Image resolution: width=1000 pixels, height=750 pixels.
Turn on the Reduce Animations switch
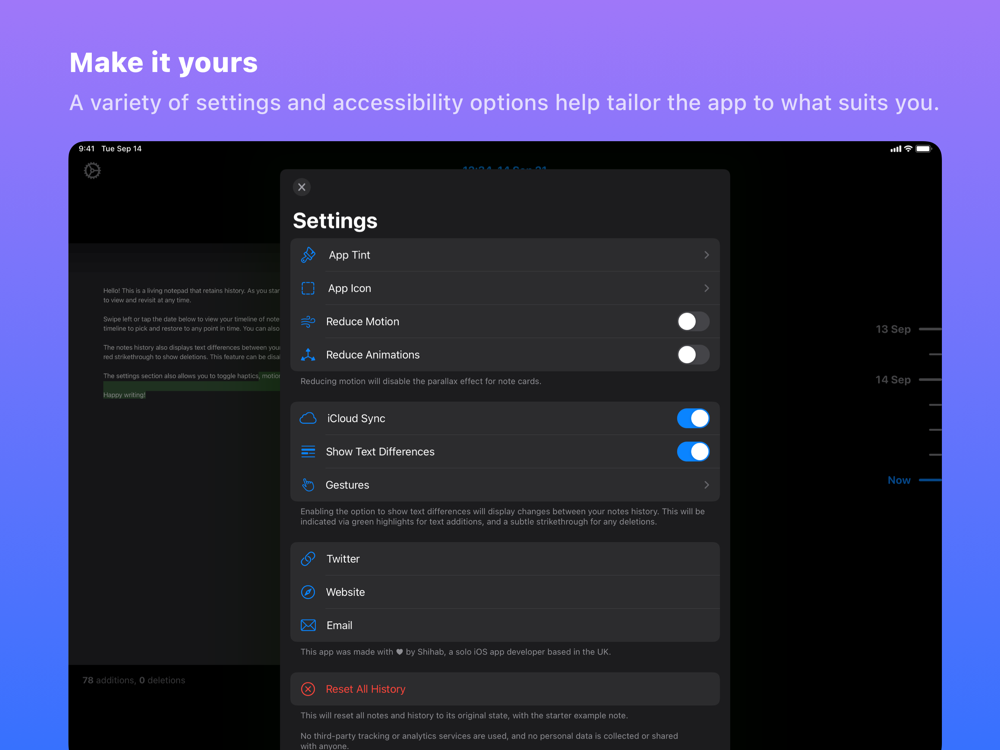tap(693, 355)
